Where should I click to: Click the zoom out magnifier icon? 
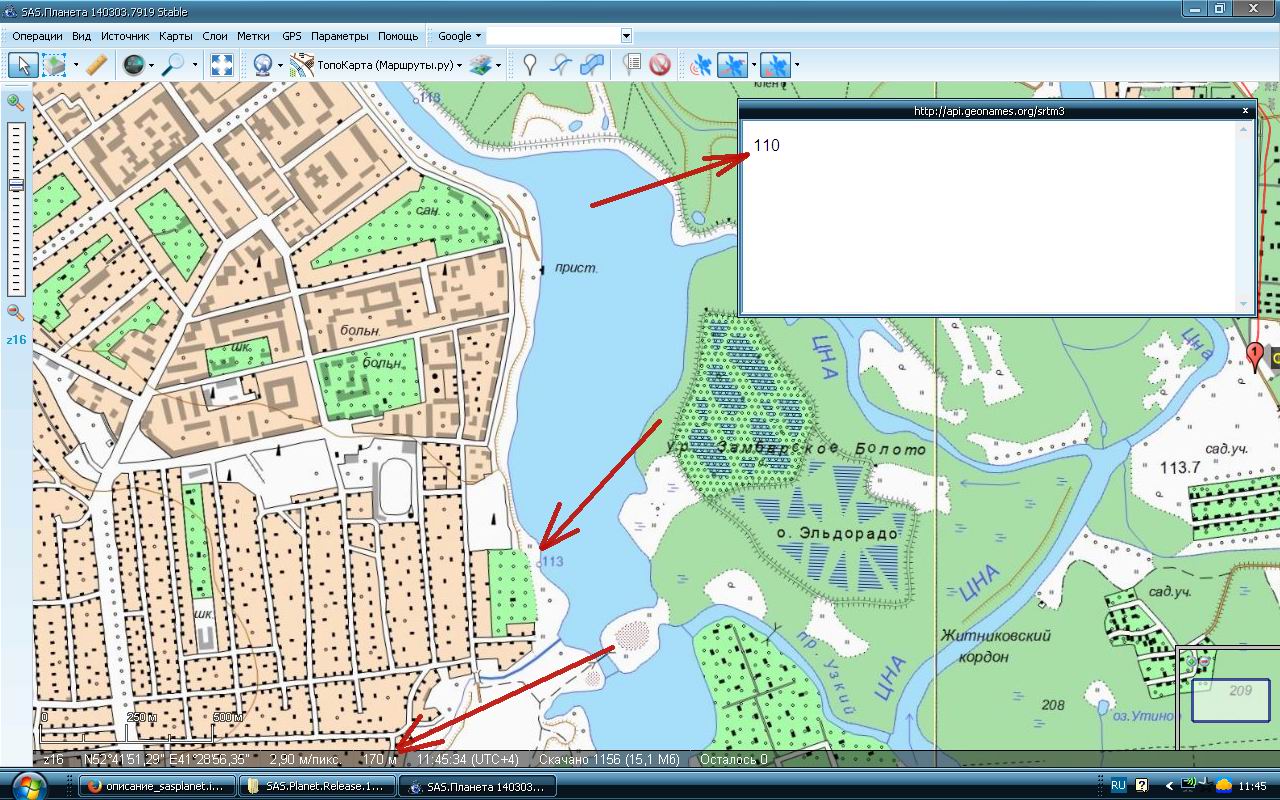coord(15,312)
